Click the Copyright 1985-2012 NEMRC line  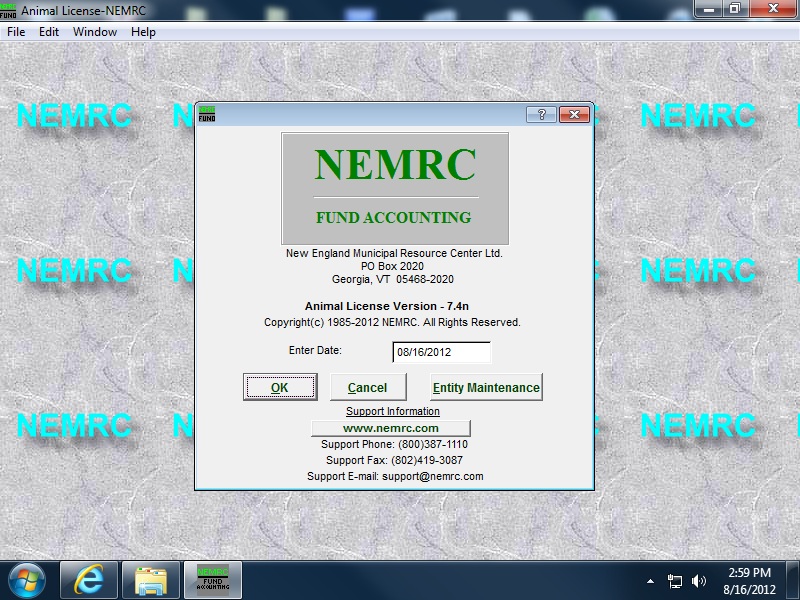point(392,322)
